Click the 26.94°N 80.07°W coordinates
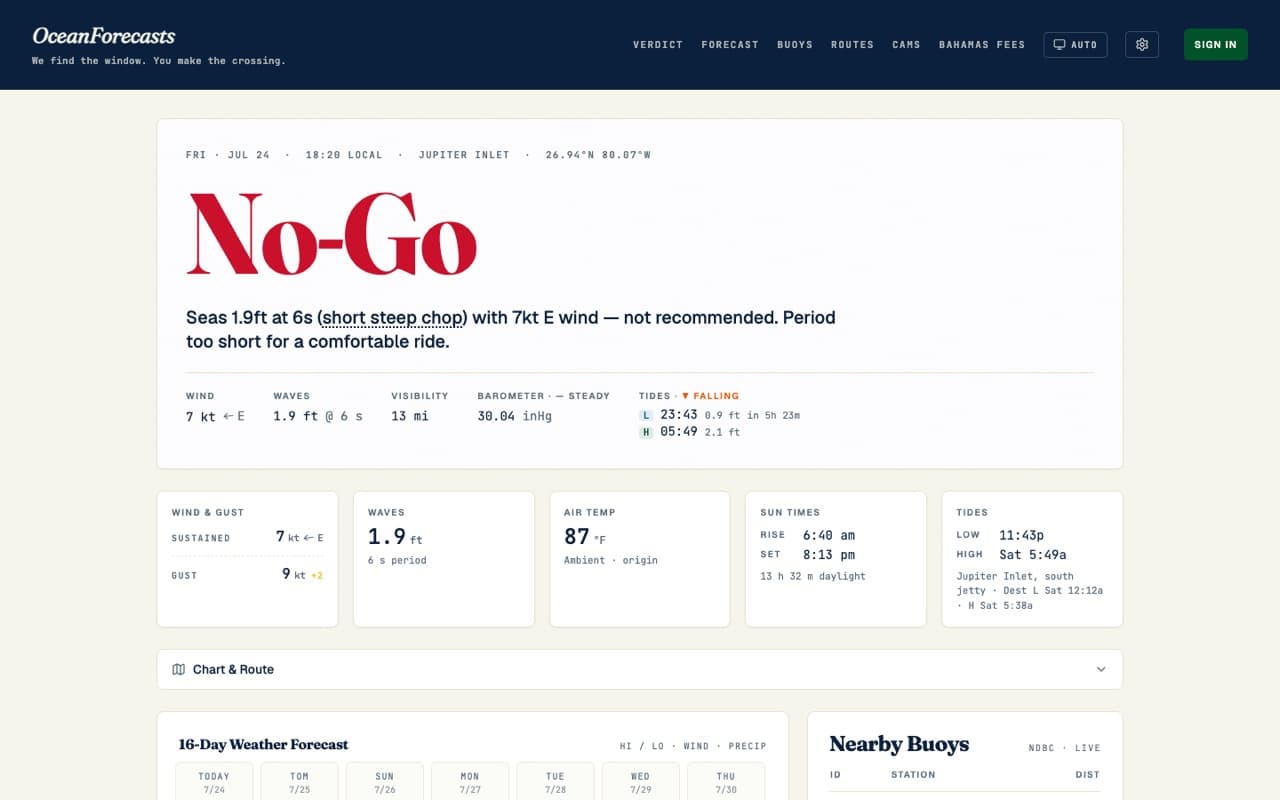The width and height of the screenshot is (1280, 800). coord(598,155)
